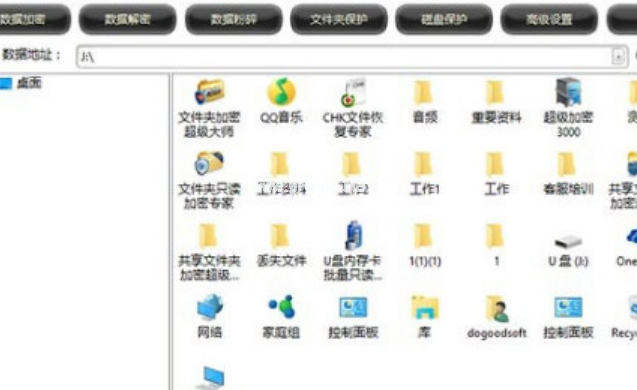Switch to the 数据粉碎 tab
Screen dimensions: 637x390
coord(234,19)
